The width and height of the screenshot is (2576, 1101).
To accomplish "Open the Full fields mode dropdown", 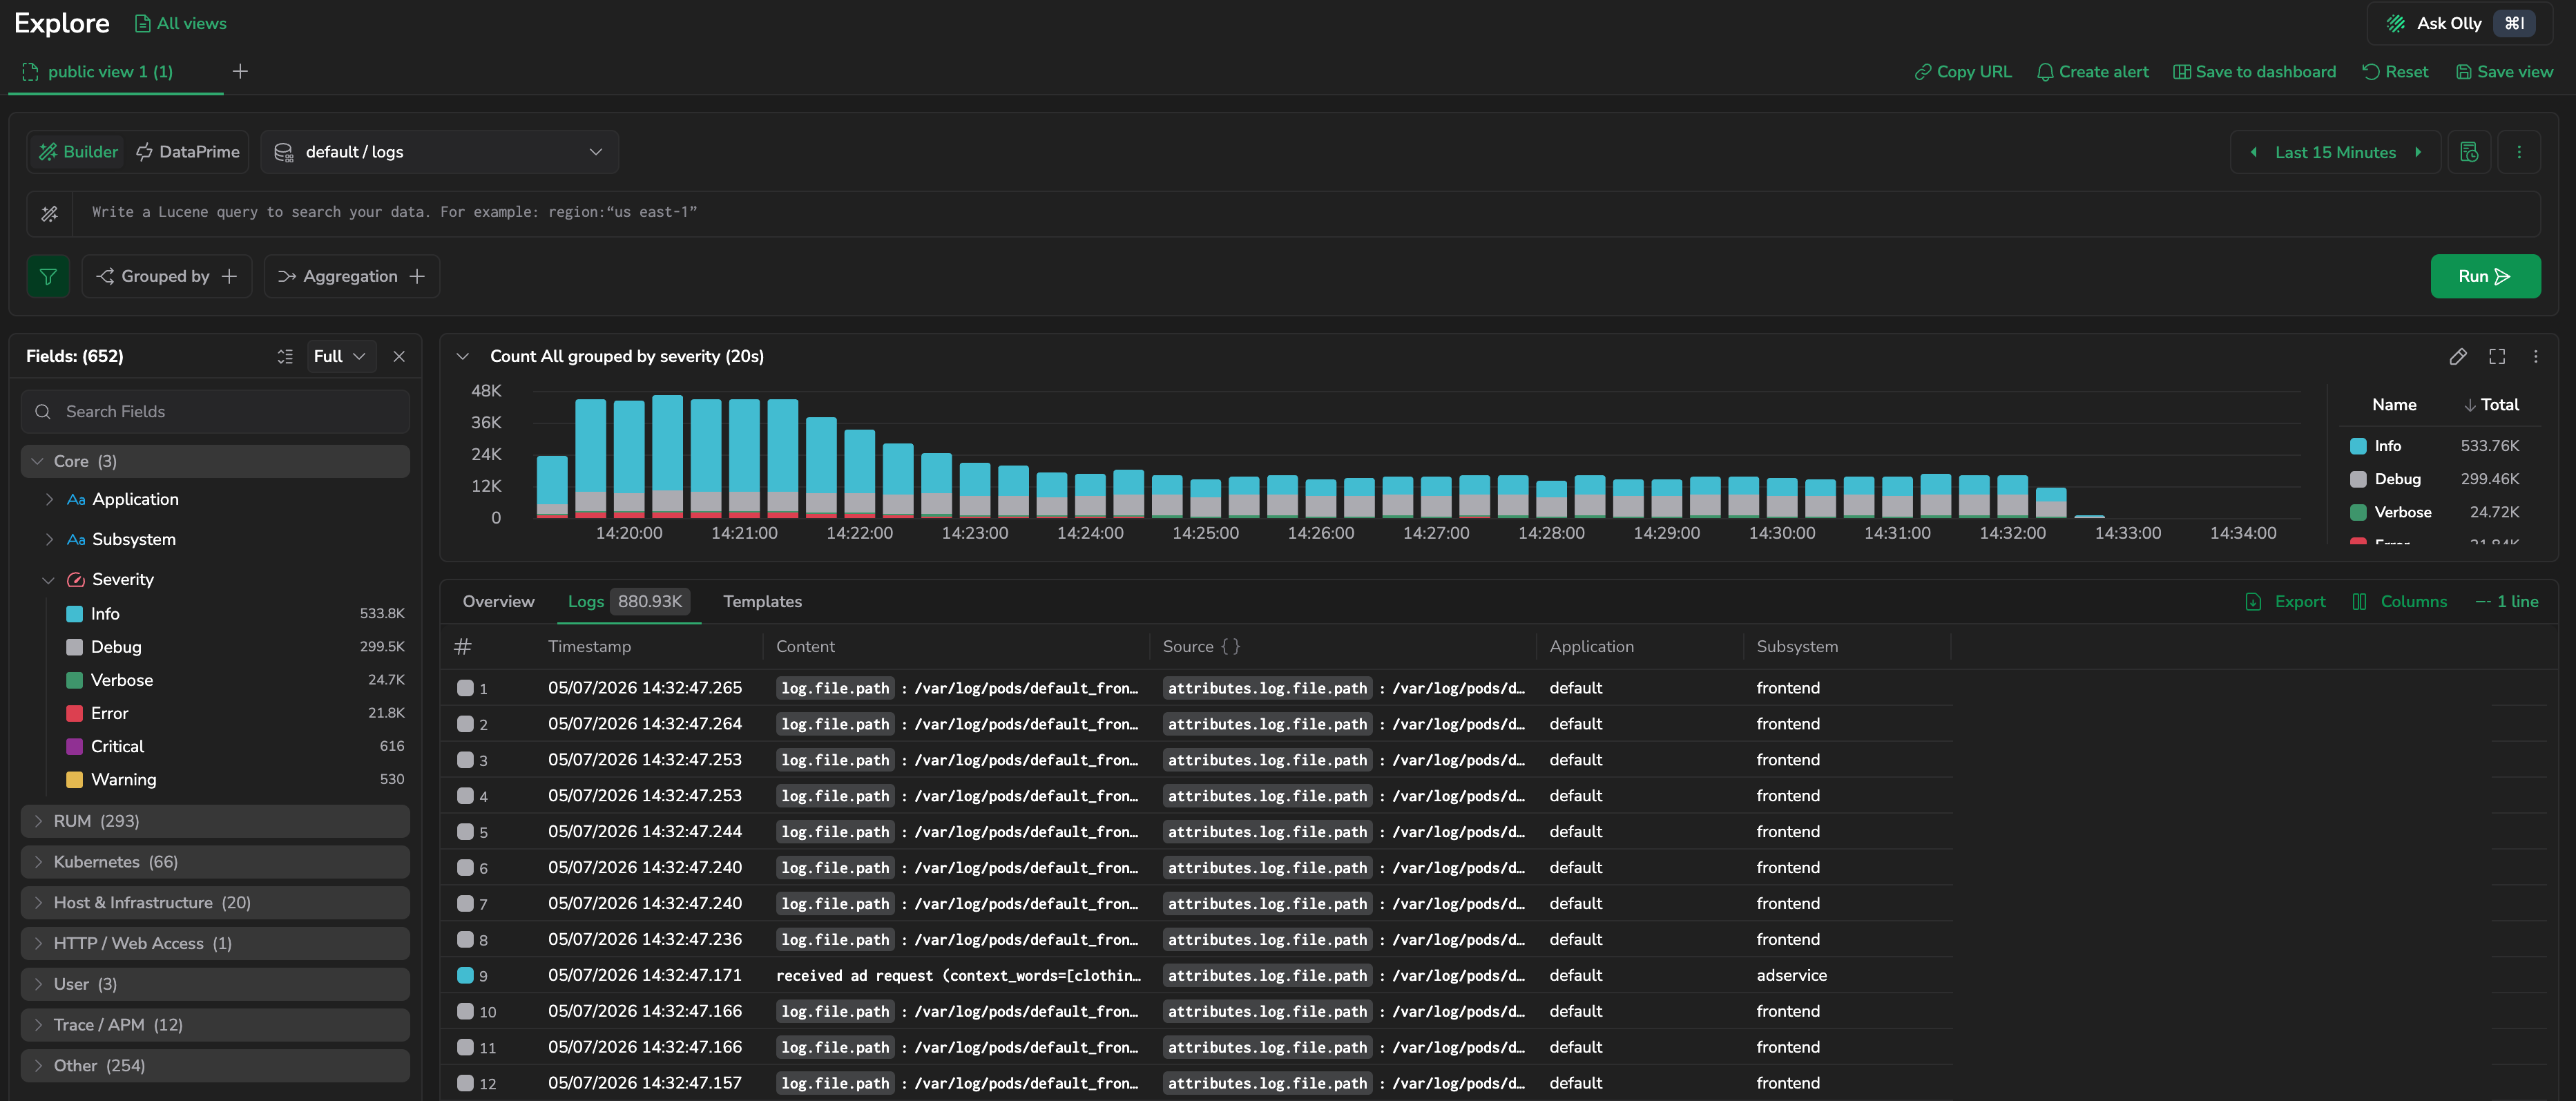I will tap(340, 357).
